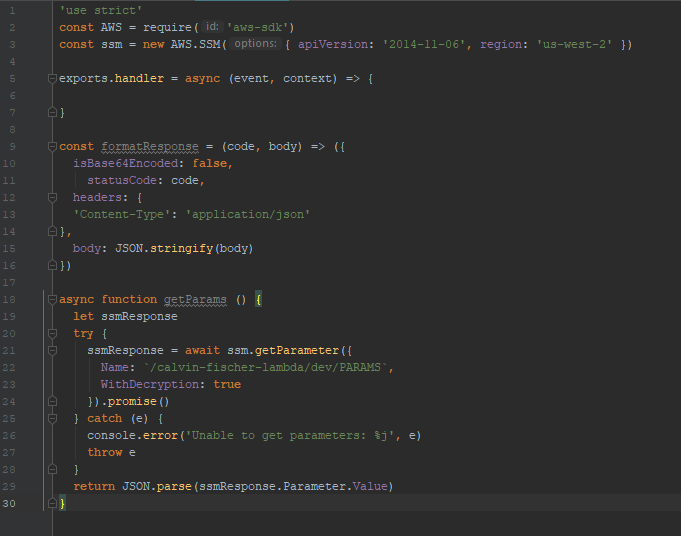Click the underlined getParams function name

[x=195, y=300]
